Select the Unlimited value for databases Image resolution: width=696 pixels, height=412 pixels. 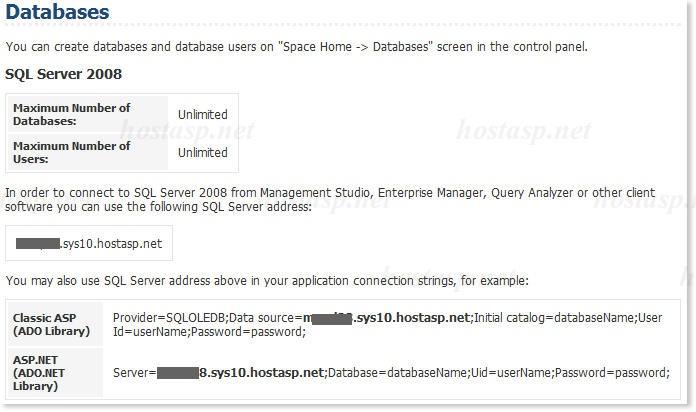tap(202, 115)
